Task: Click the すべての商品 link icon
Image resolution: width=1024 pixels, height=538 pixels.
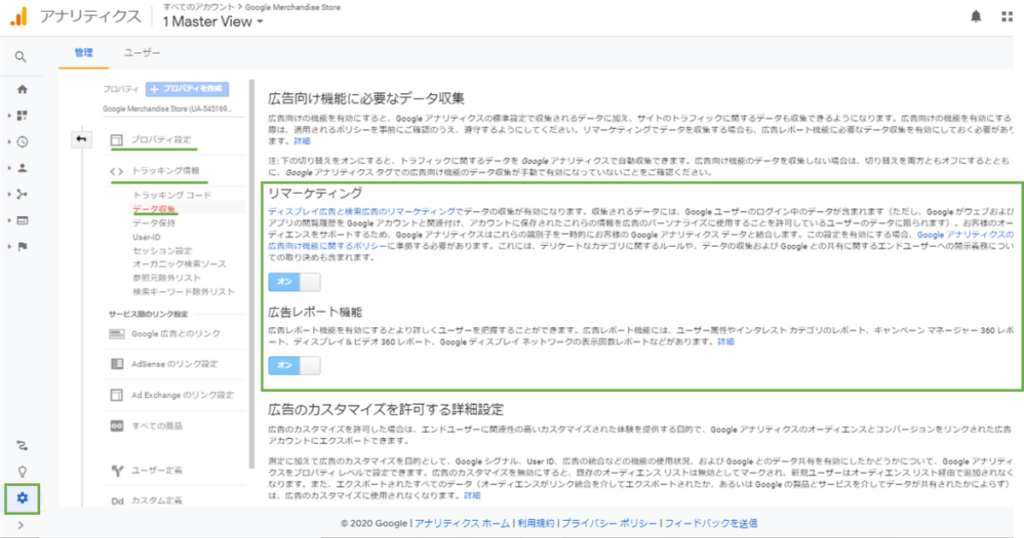Action: coord(117,426)
